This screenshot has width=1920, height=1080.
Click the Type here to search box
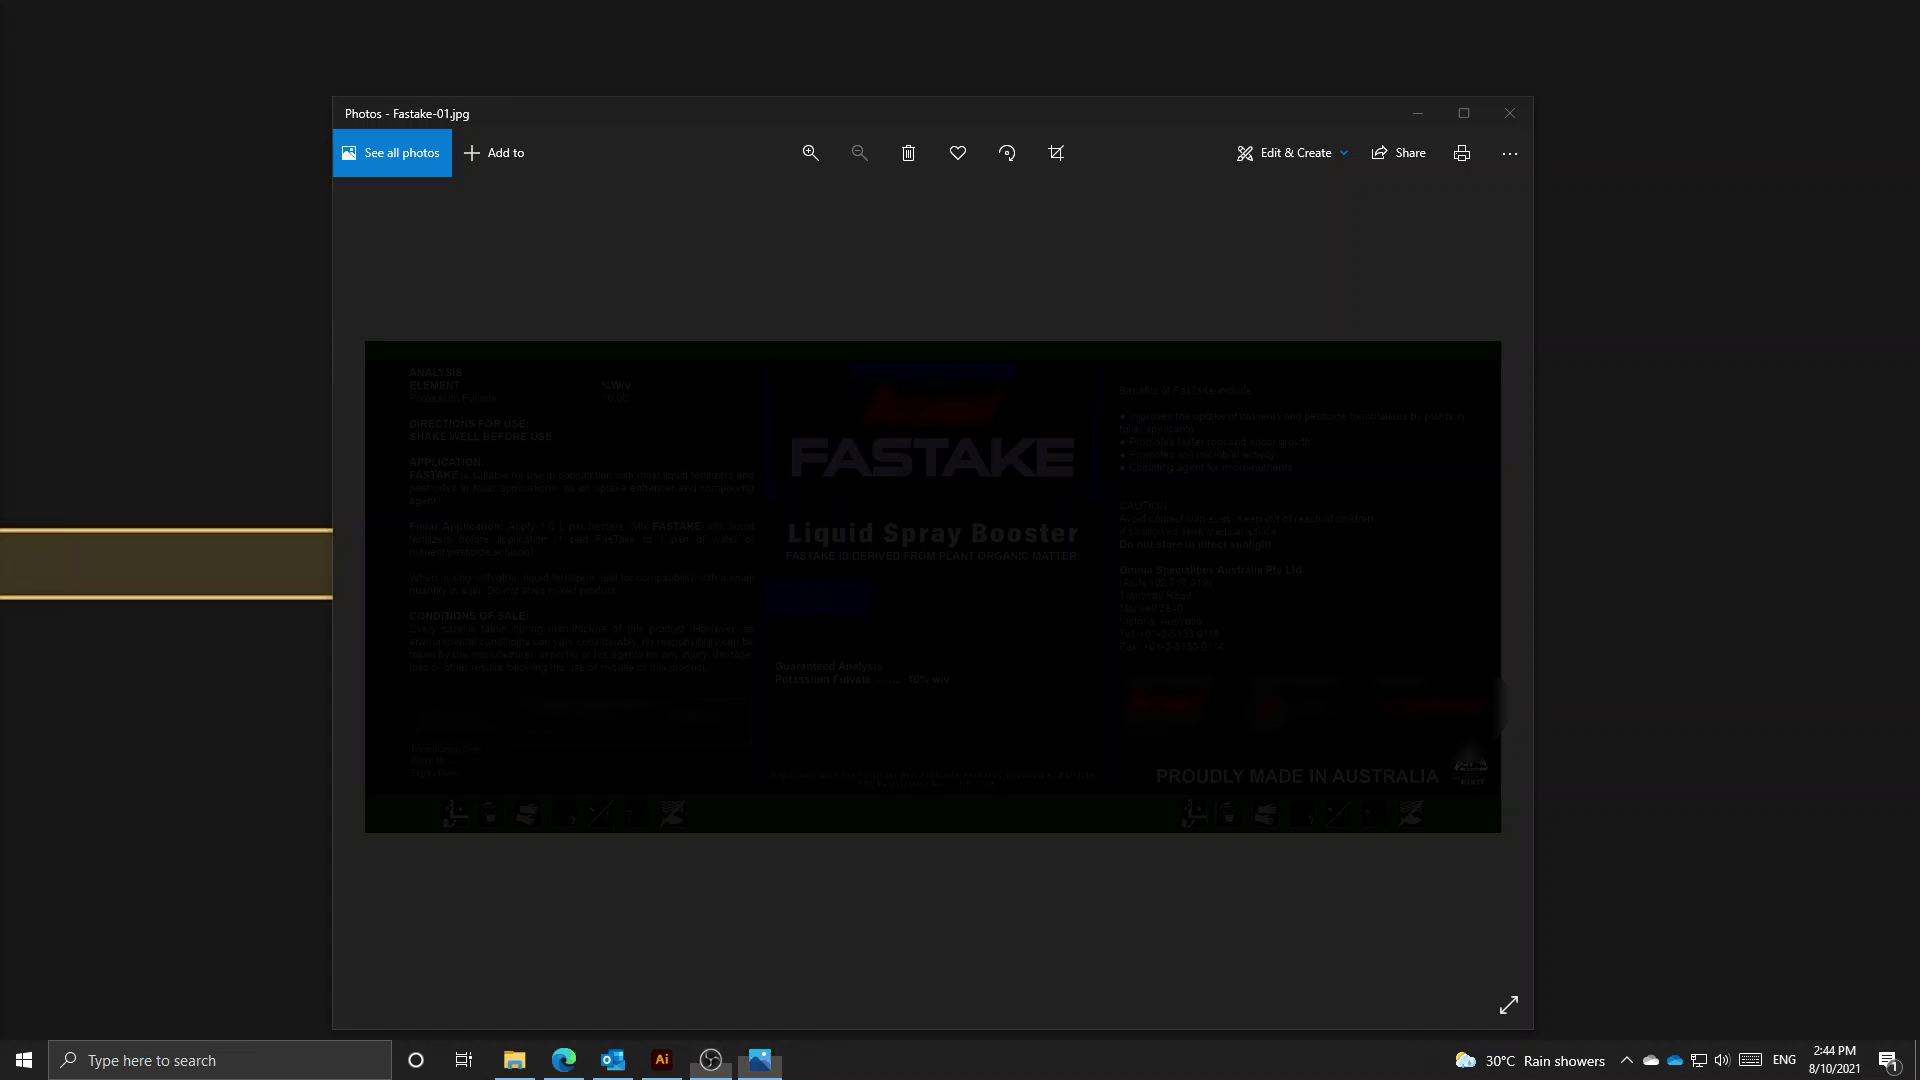tap(220, 1060)
